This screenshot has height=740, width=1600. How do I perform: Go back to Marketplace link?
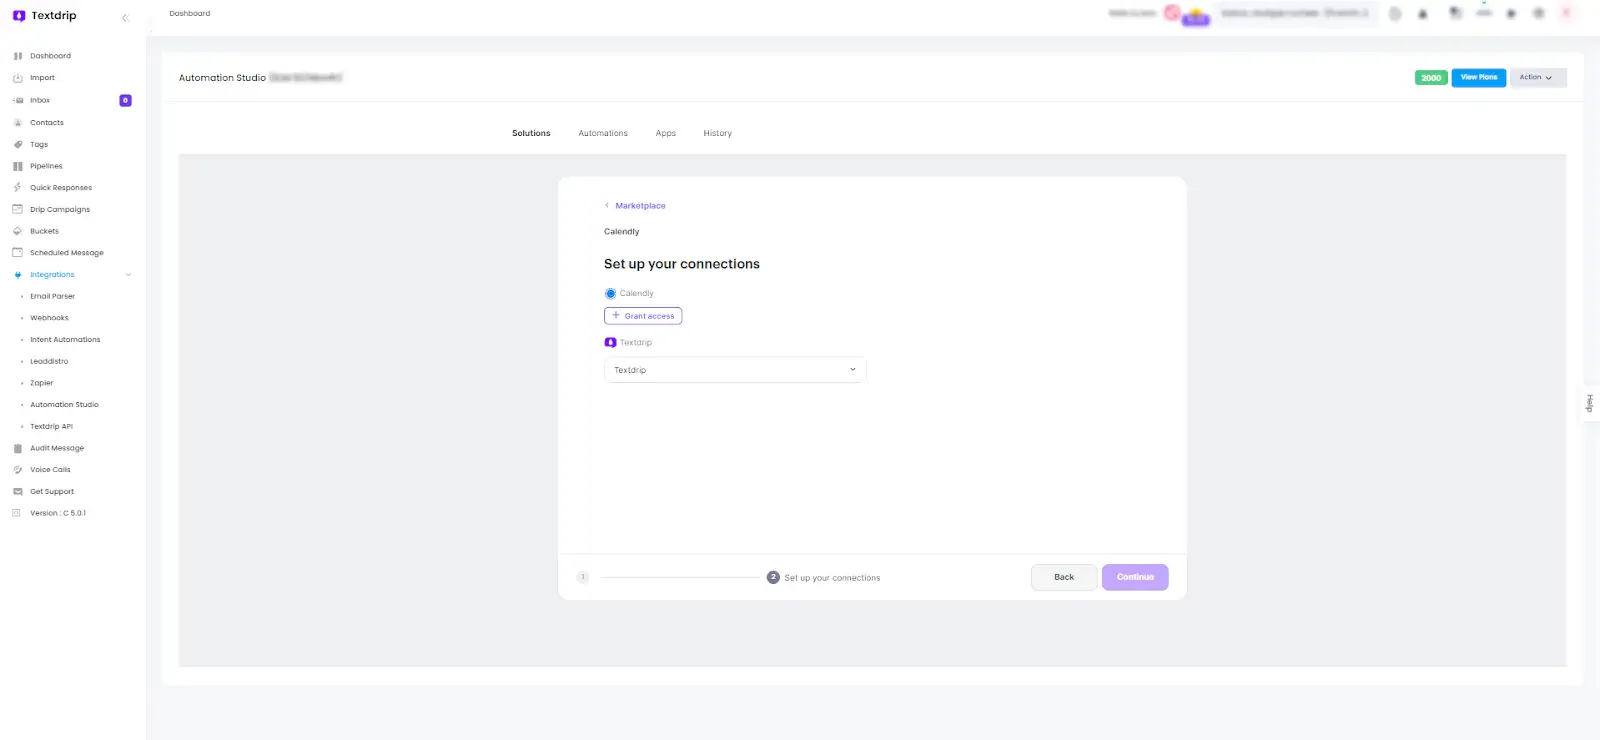640,206
